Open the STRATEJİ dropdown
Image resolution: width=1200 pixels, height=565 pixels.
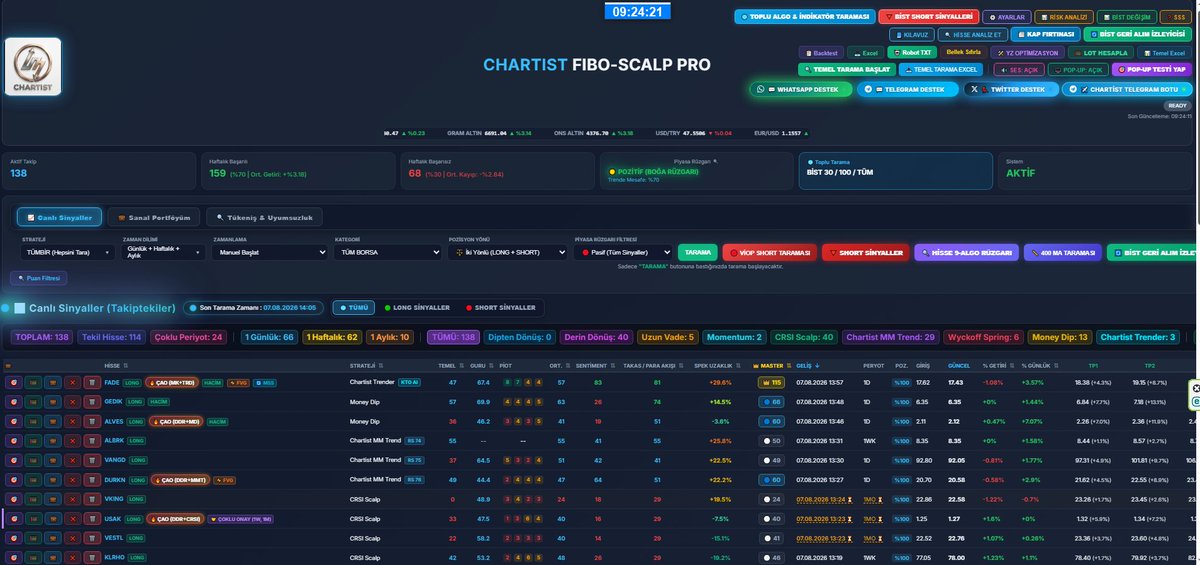[x=67, y=253]
